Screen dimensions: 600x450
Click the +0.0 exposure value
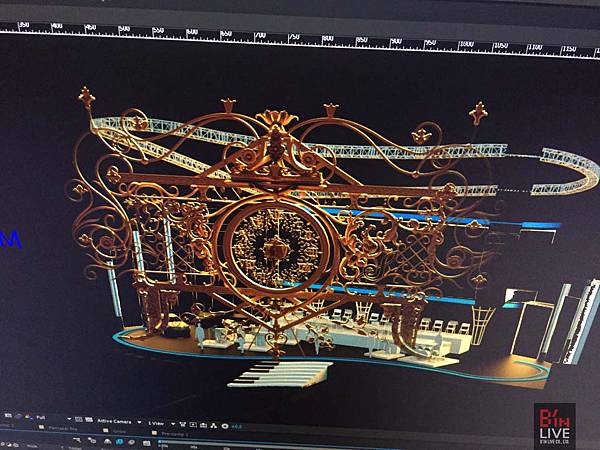236,426
